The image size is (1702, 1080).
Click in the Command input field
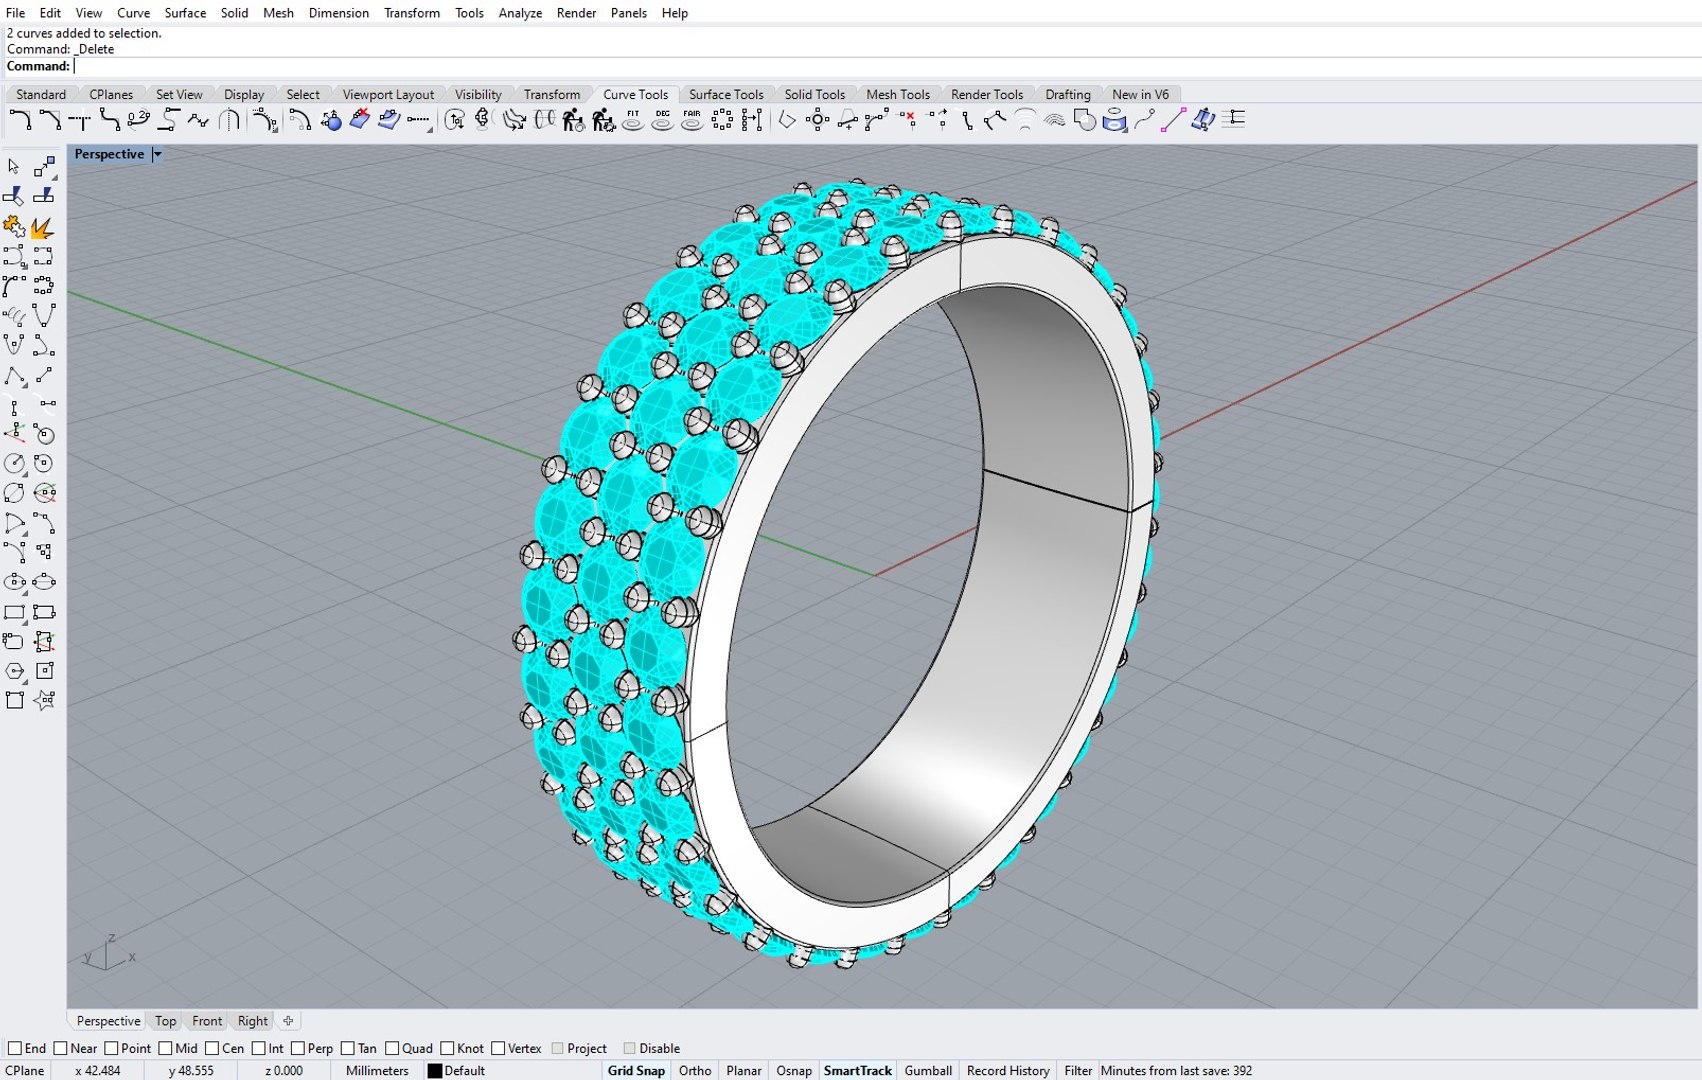[x=886, y=66]
